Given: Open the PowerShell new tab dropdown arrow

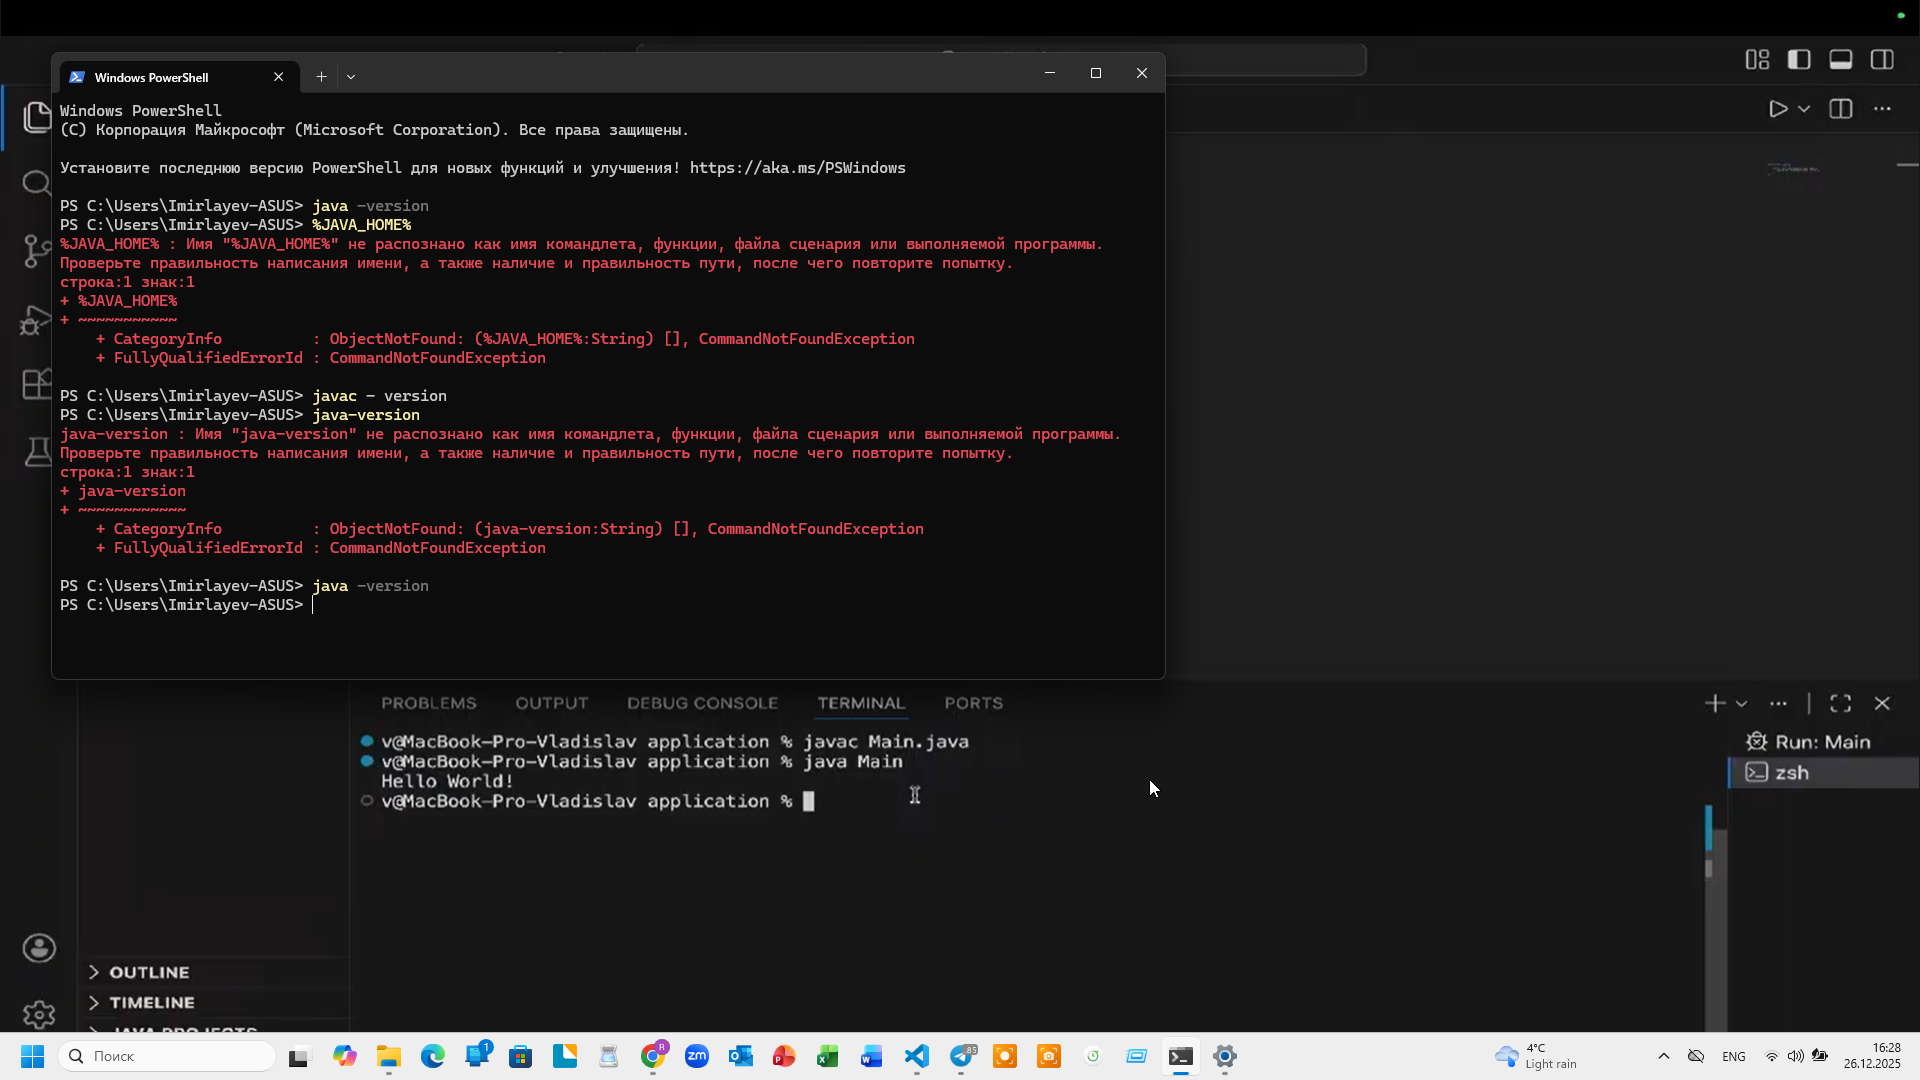Looking at the screenshot, I should click(351, 77).
